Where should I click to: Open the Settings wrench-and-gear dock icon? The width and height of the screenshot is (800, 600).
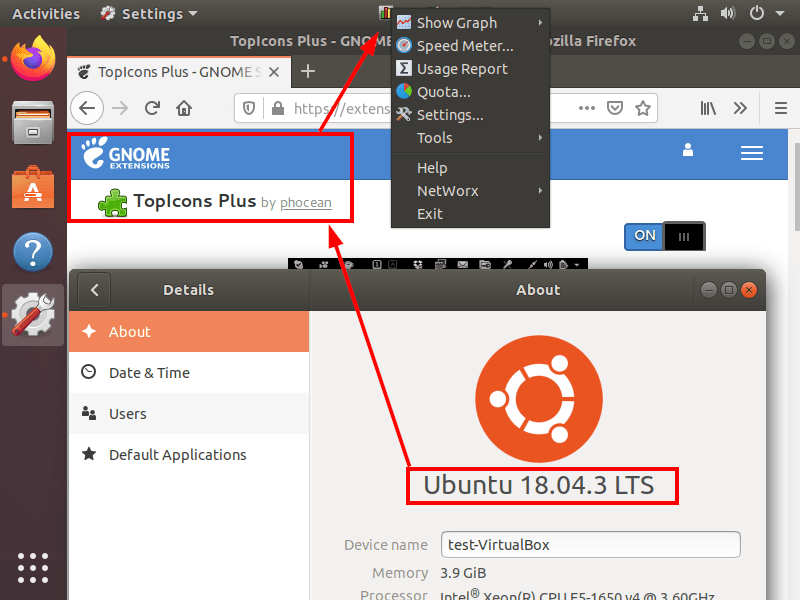tap(33, 315)
